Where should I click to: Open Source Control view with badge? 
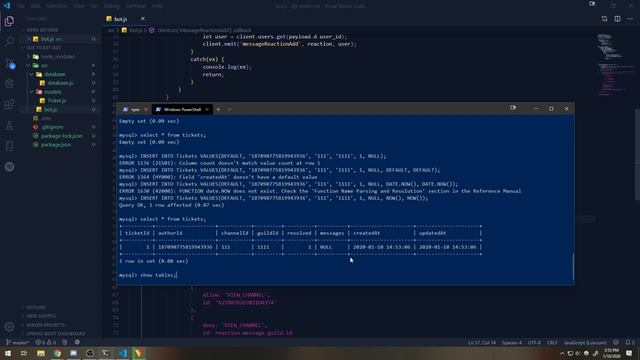pos(9,63)
